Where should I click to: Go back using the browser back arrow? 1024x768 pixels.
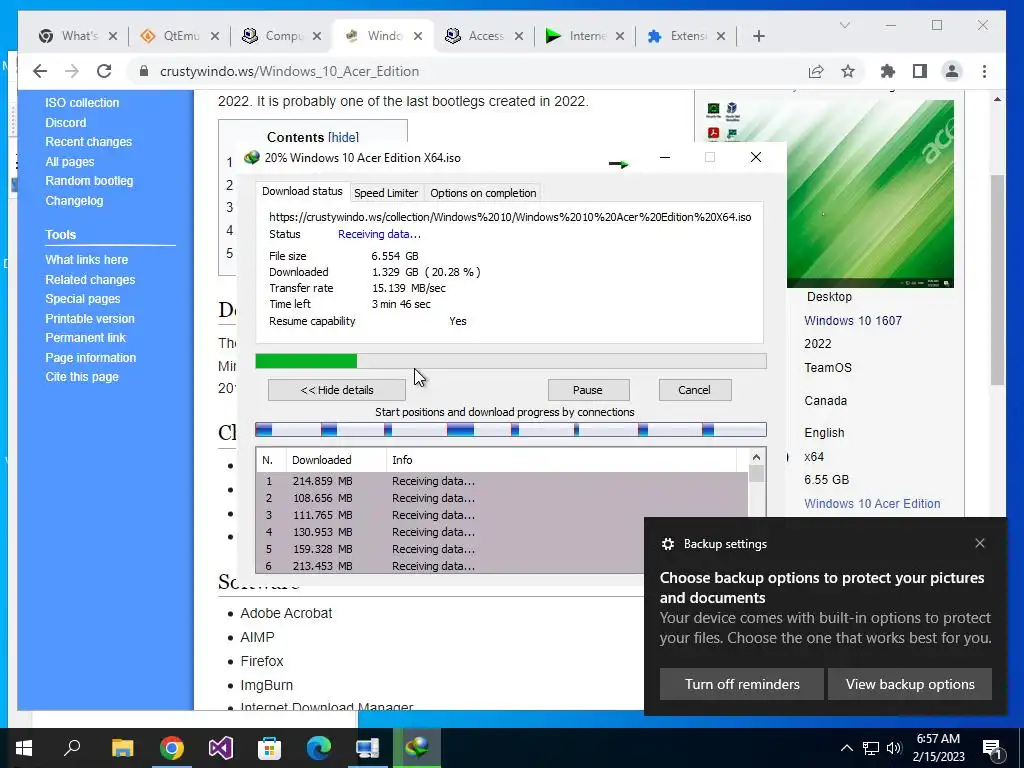coord(40,71)
